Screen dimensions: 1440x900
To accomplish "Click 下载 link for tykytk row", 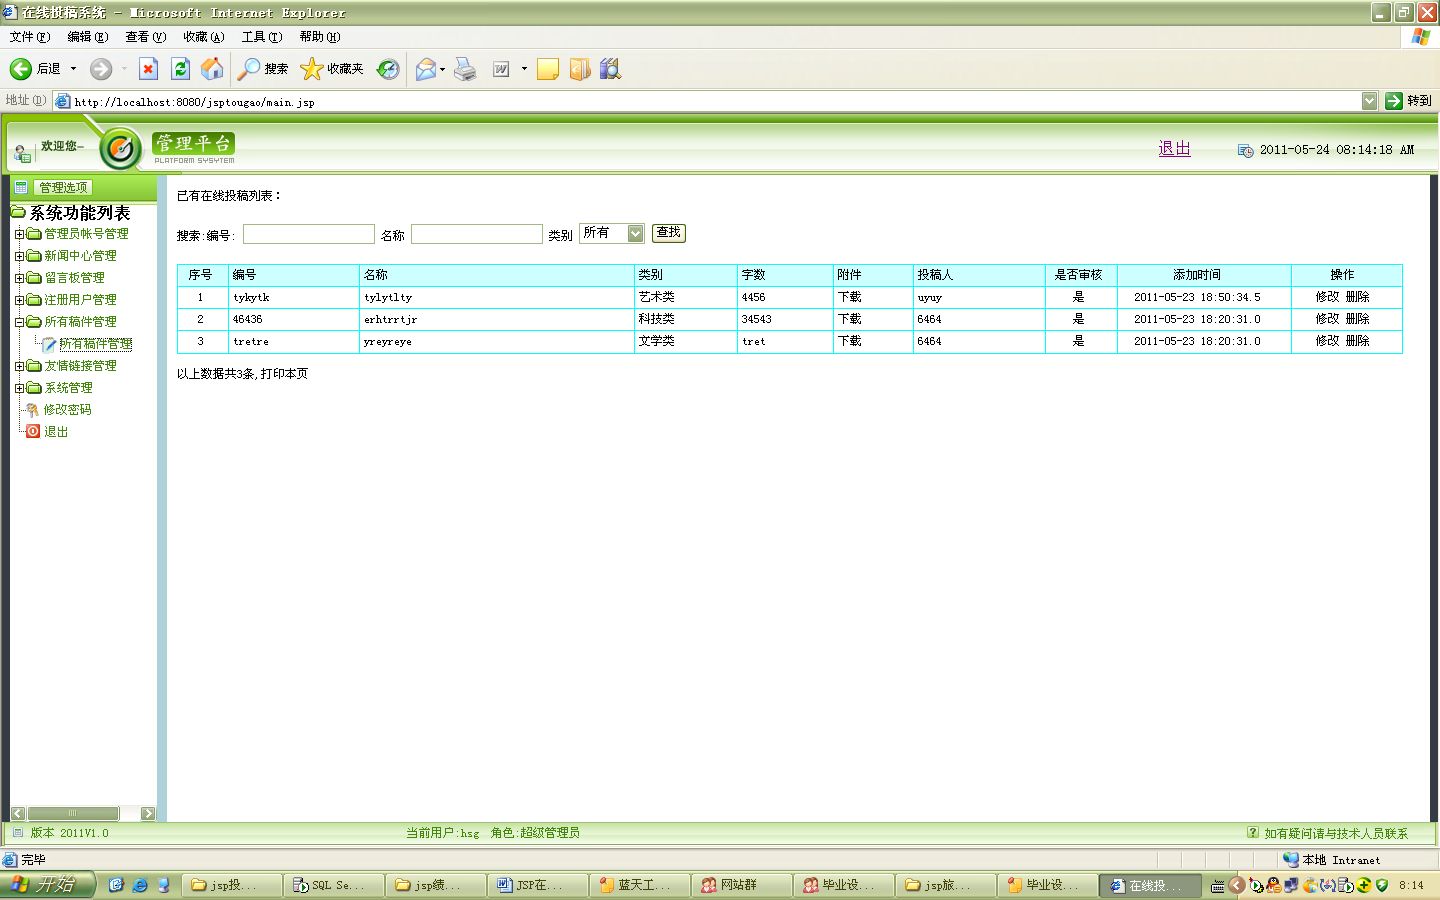I will [849, 297].
